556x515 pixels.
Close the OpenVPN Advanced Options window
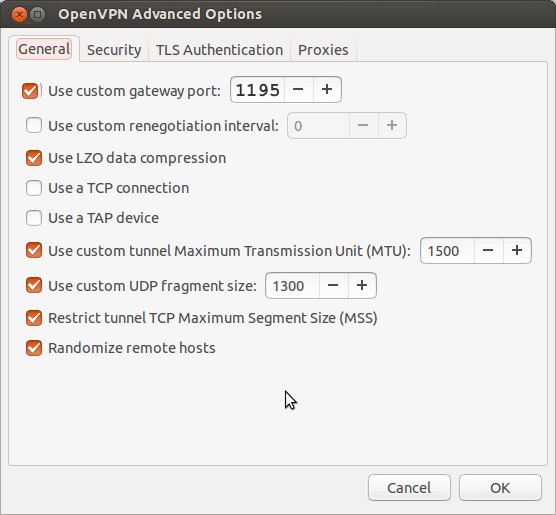click(19, 15)
